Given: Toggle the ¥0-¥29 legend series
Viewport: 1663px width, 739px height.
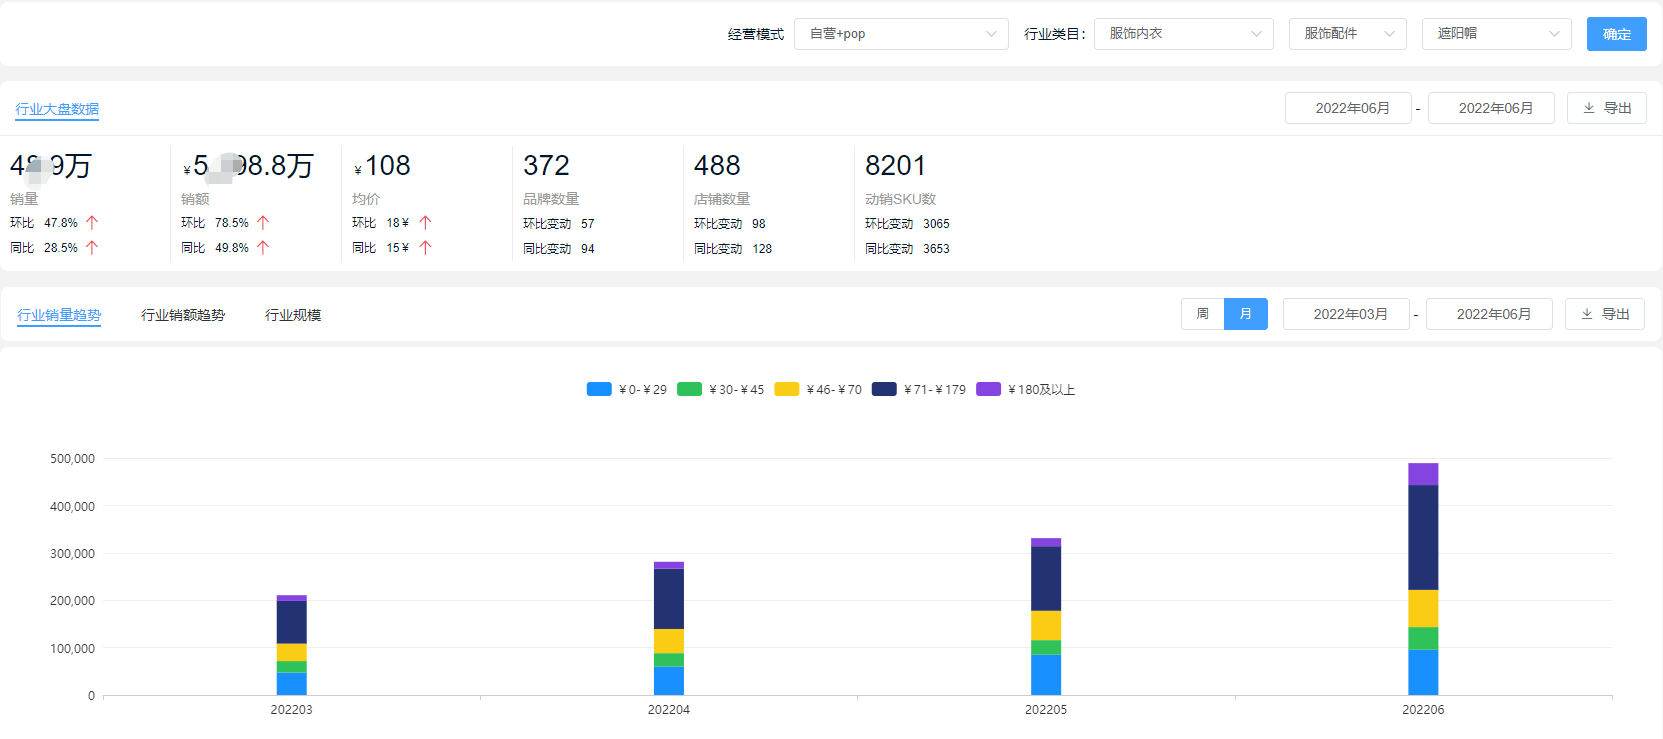Looking at the screenshot, I should (627, 390).
